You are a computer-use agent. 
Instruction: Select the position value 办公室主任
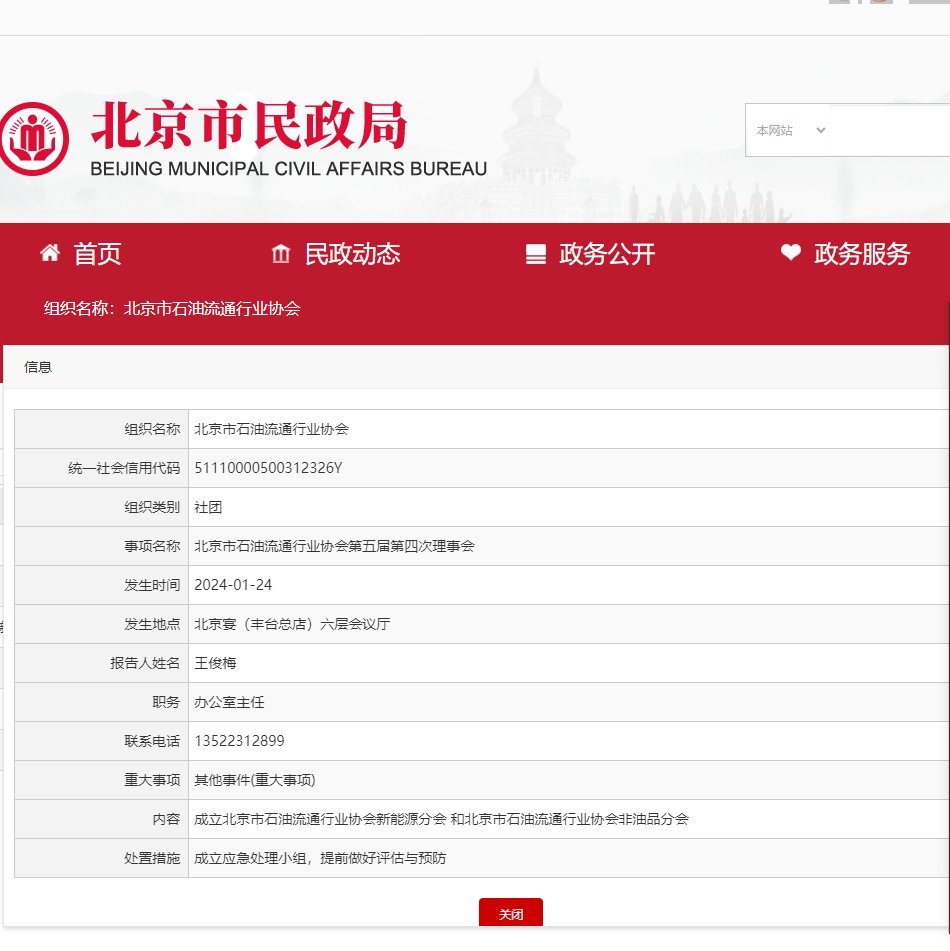pyautogui.click(x=229, y=702)
